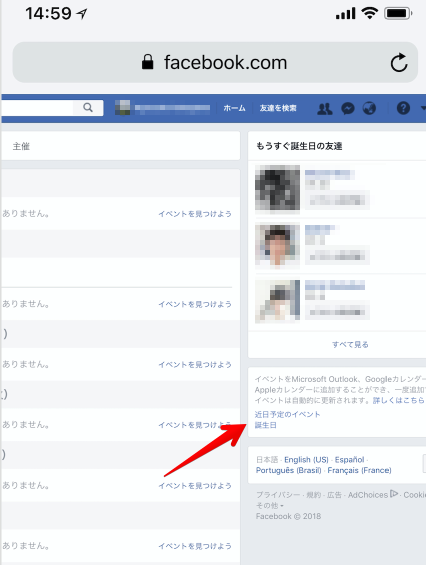
Task: Tap the Wi-Fi status icon
Action: coord(369,13)
